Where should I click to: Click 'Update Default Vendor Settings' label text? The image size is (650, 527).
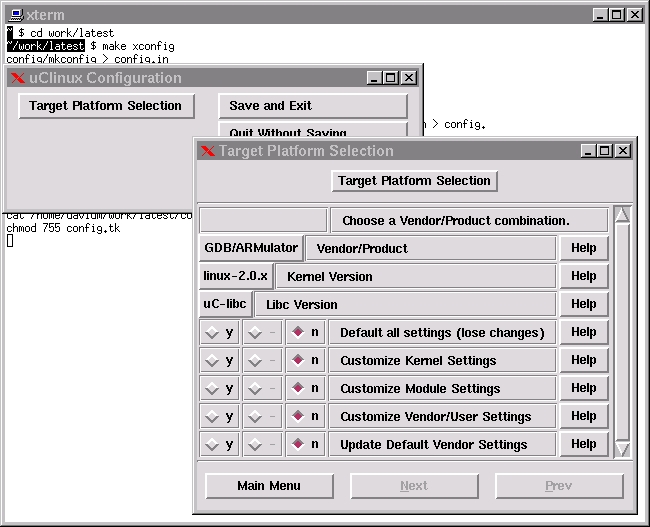pos(434,445)
